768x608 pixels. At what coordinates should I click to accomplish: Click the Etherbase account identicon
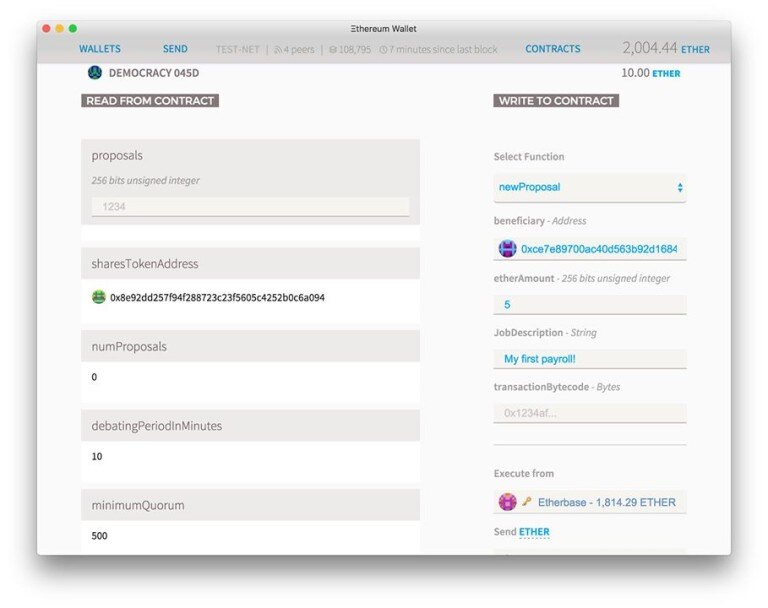507,502
